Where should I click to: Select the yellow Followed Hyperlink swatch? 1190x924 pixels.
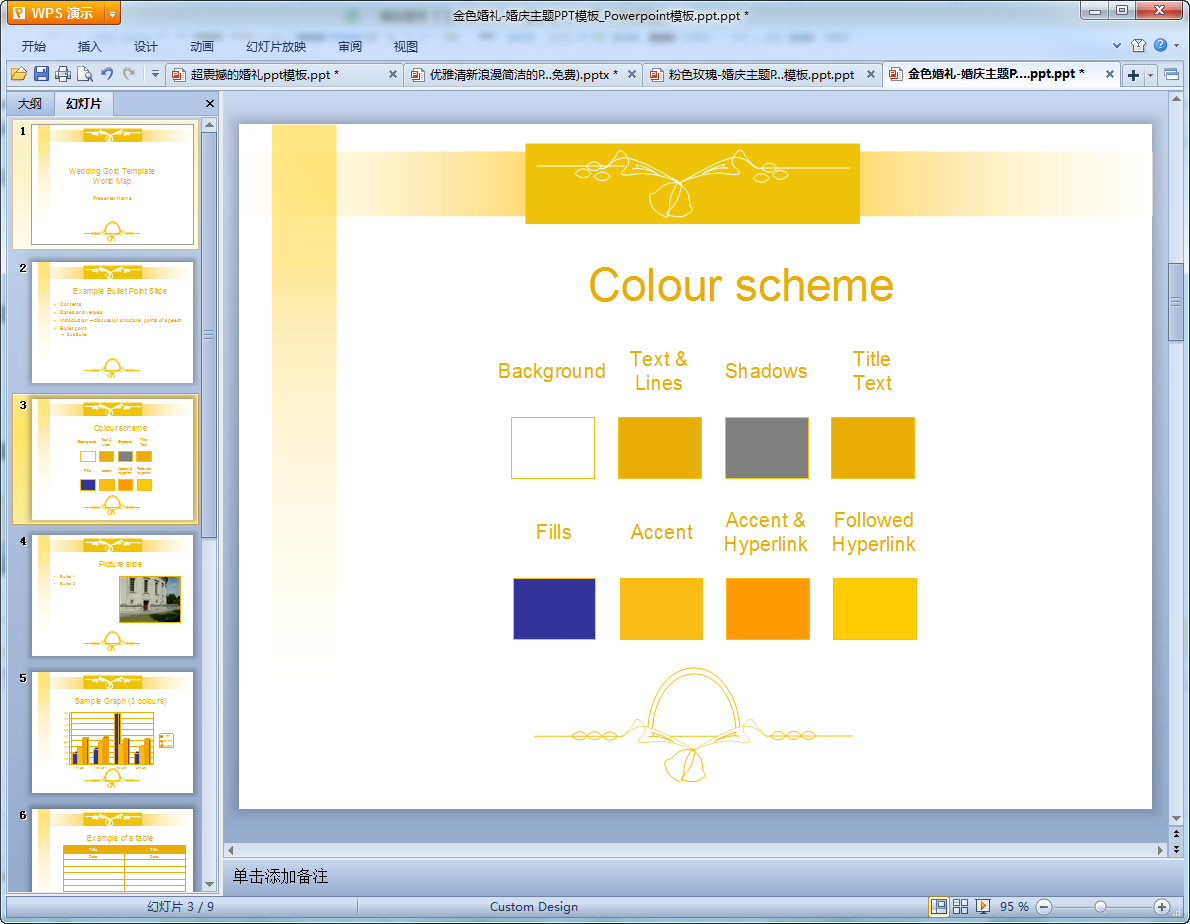click(874, 608)
